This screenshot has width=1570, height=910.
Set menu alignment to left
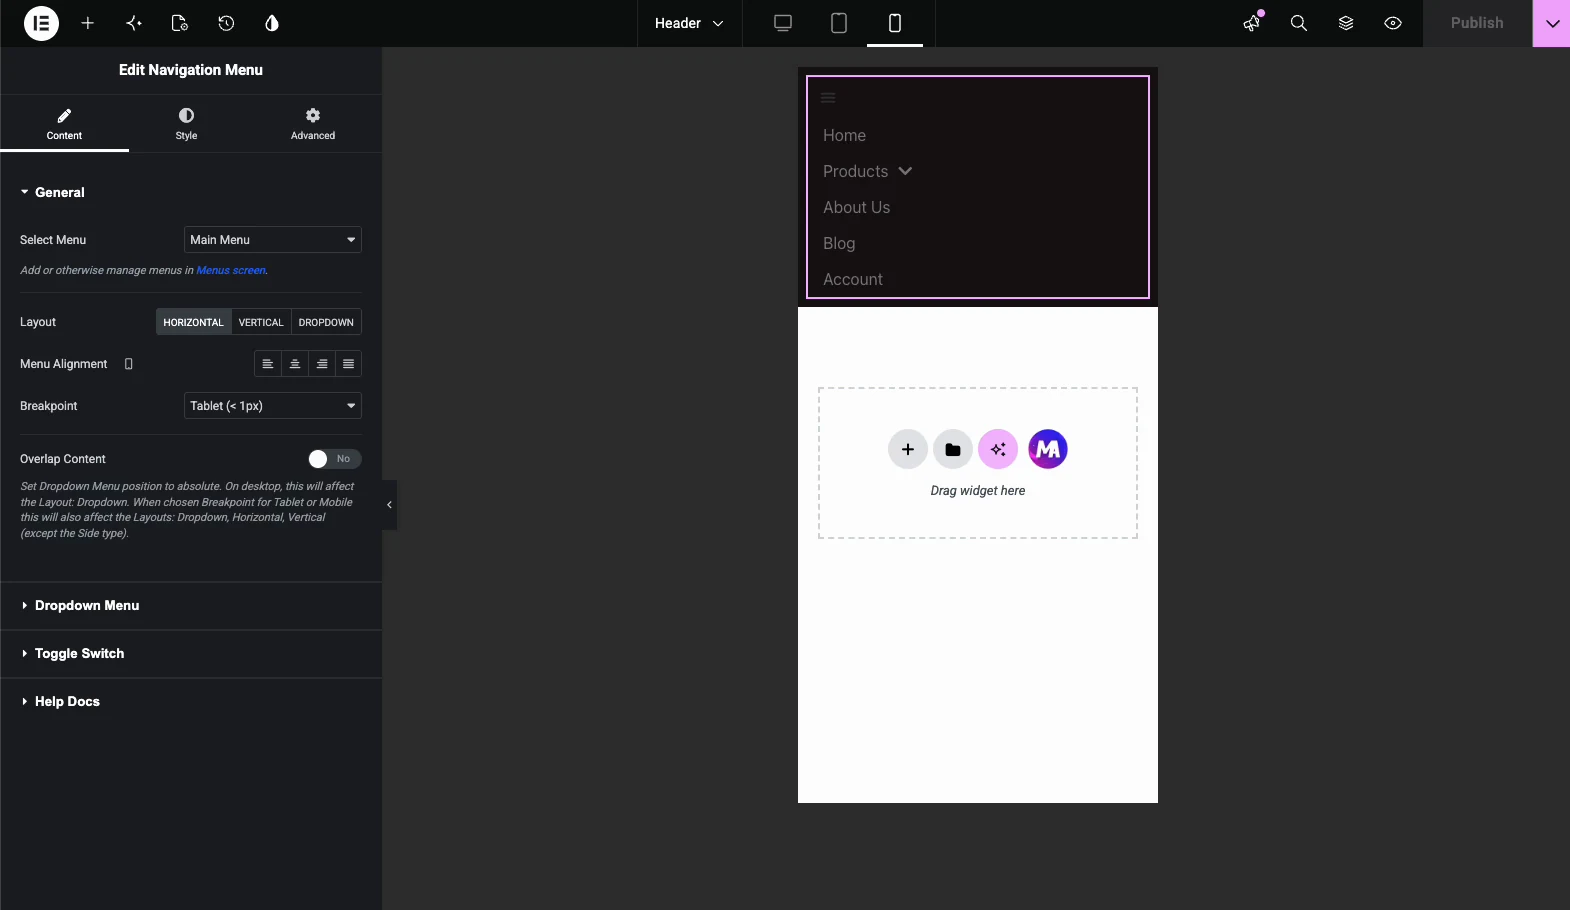tap(268, 364)
